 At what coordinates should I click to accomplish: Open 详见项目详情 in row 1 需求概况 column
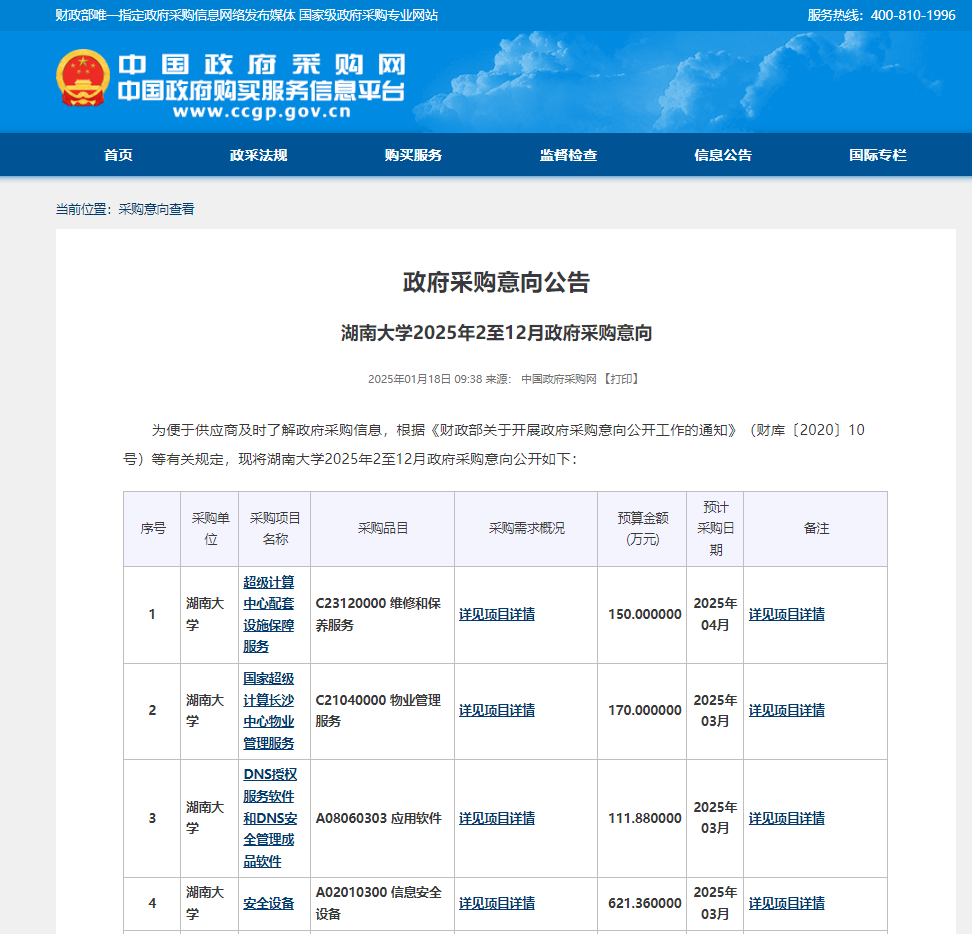[497, 614]
